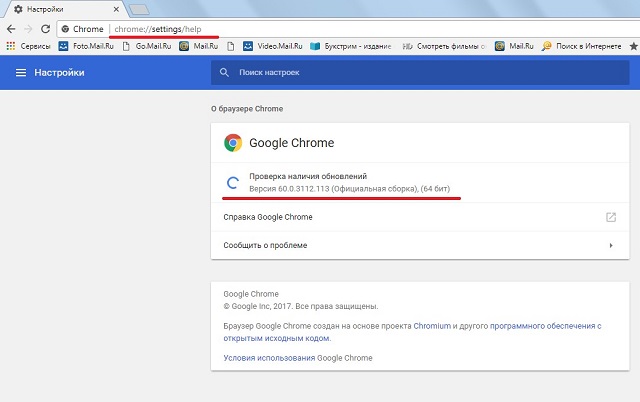Click the Google Chrome title text

(291, 143)
